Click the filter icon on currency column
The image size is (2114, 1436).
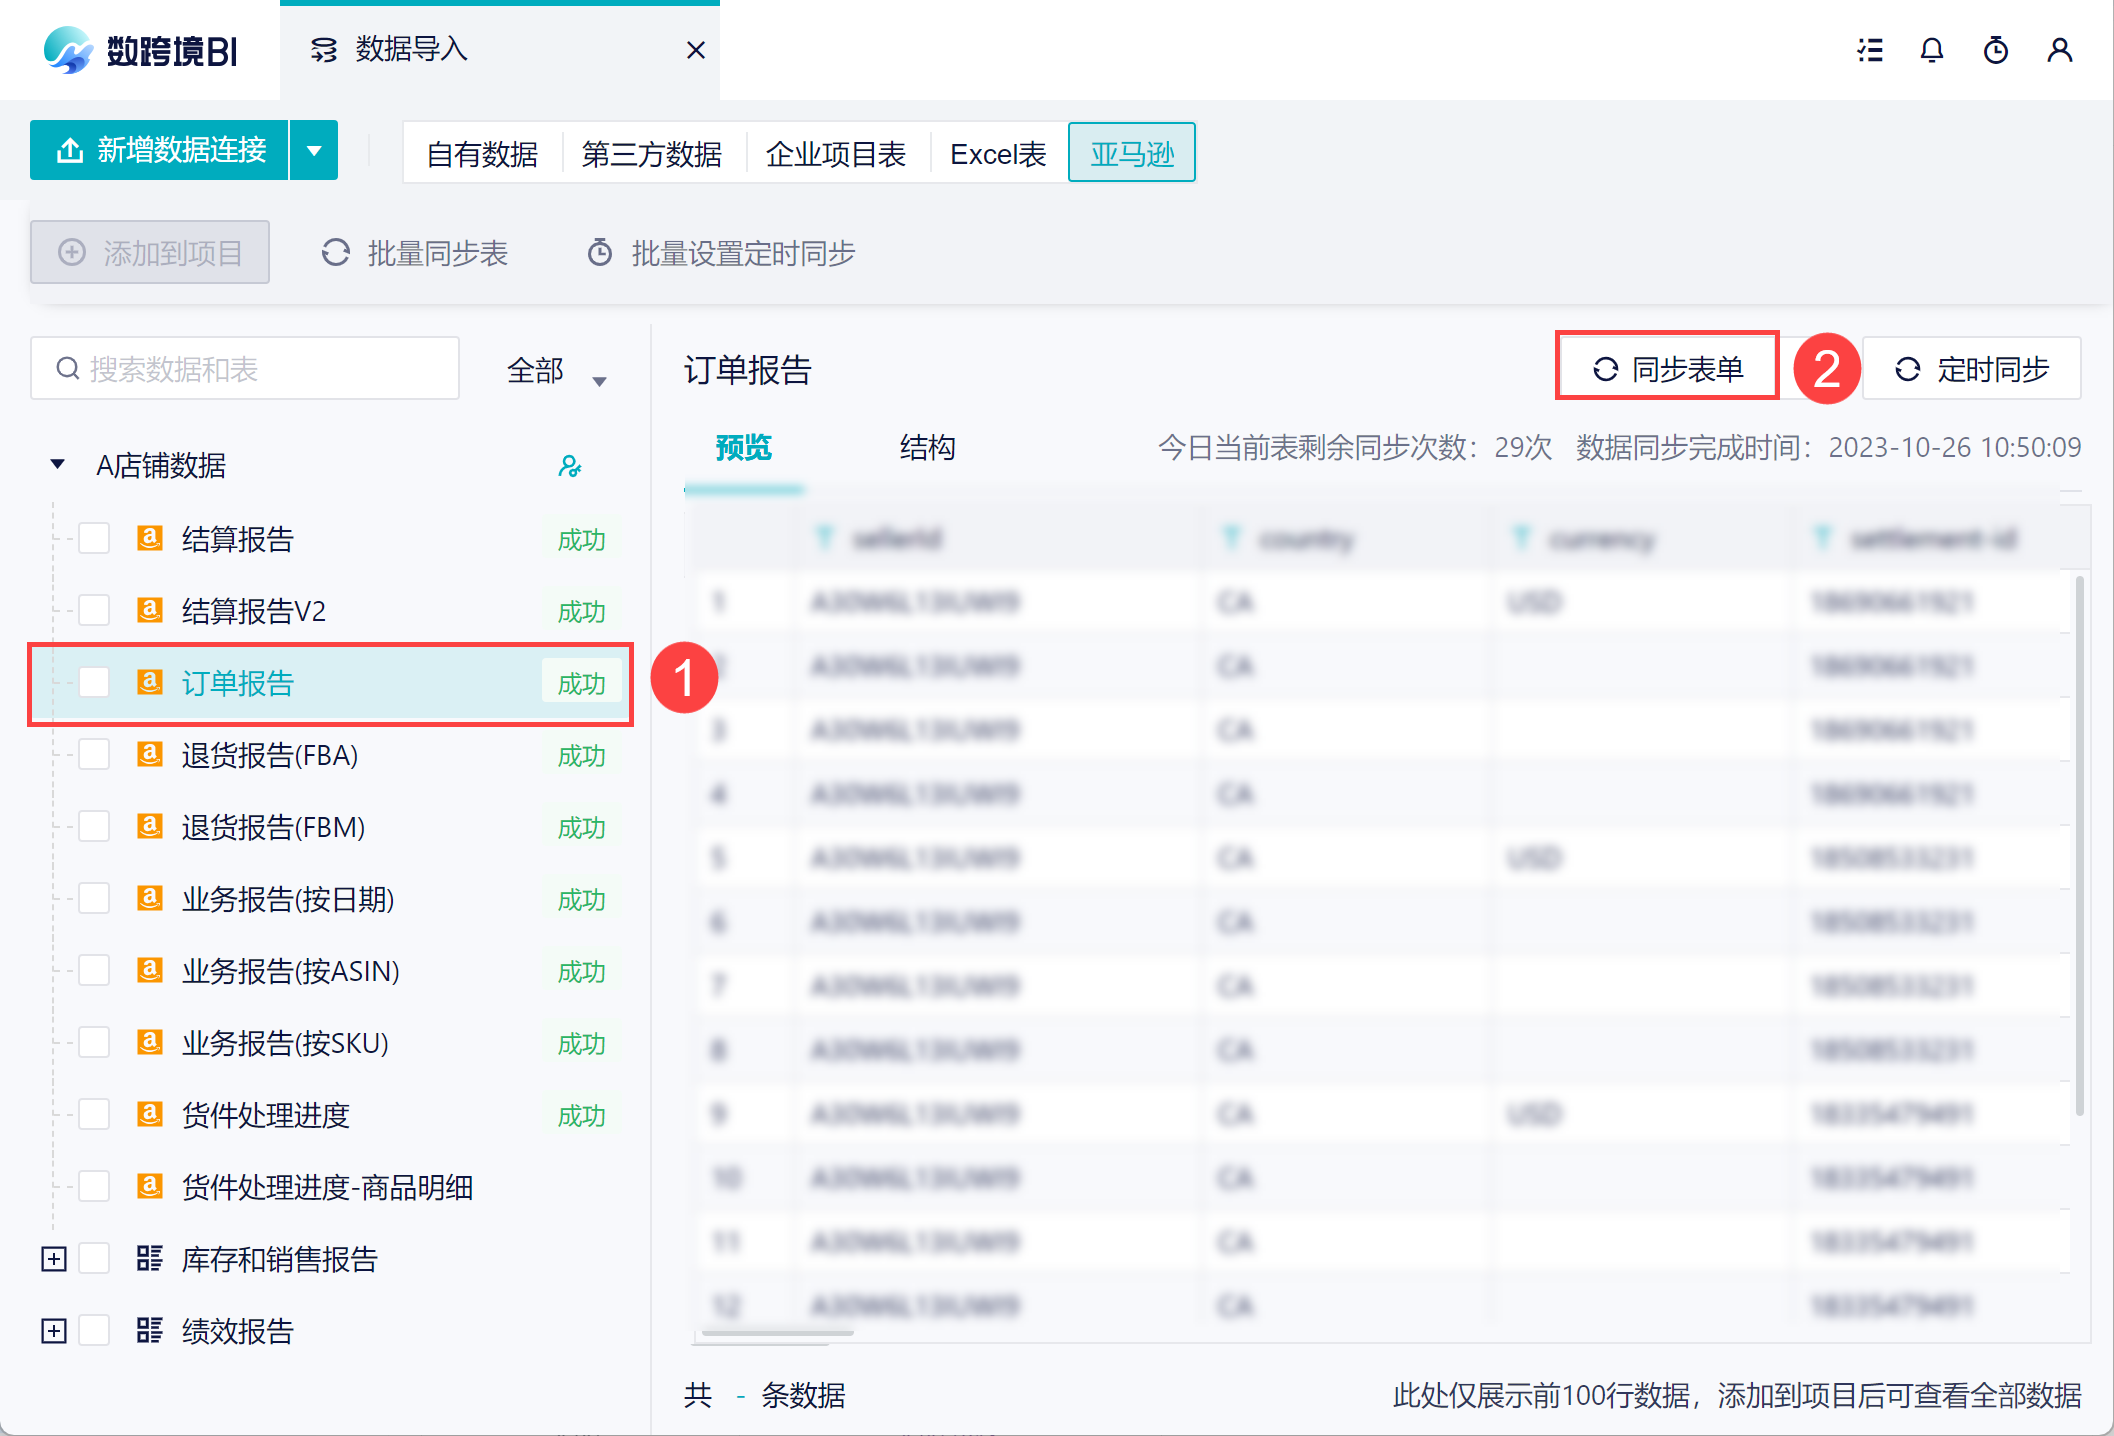1522,539
